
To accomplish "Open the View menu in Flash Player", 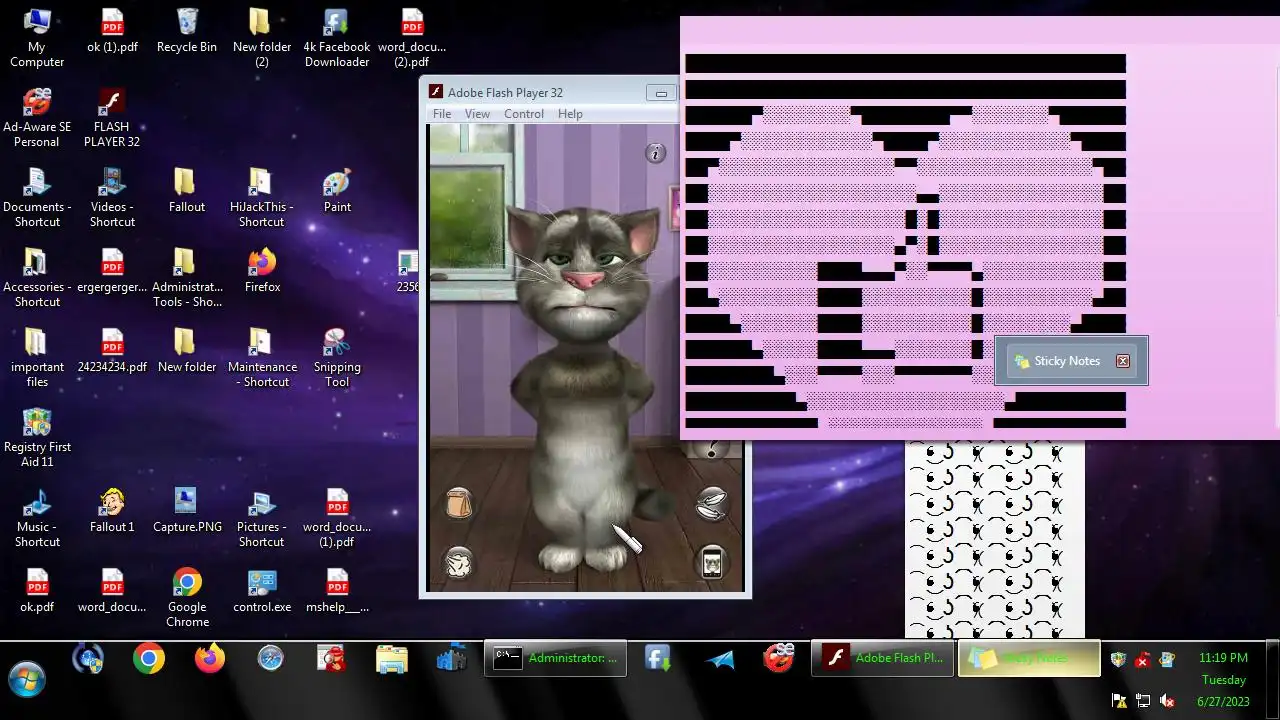I will tap(477, 114).
